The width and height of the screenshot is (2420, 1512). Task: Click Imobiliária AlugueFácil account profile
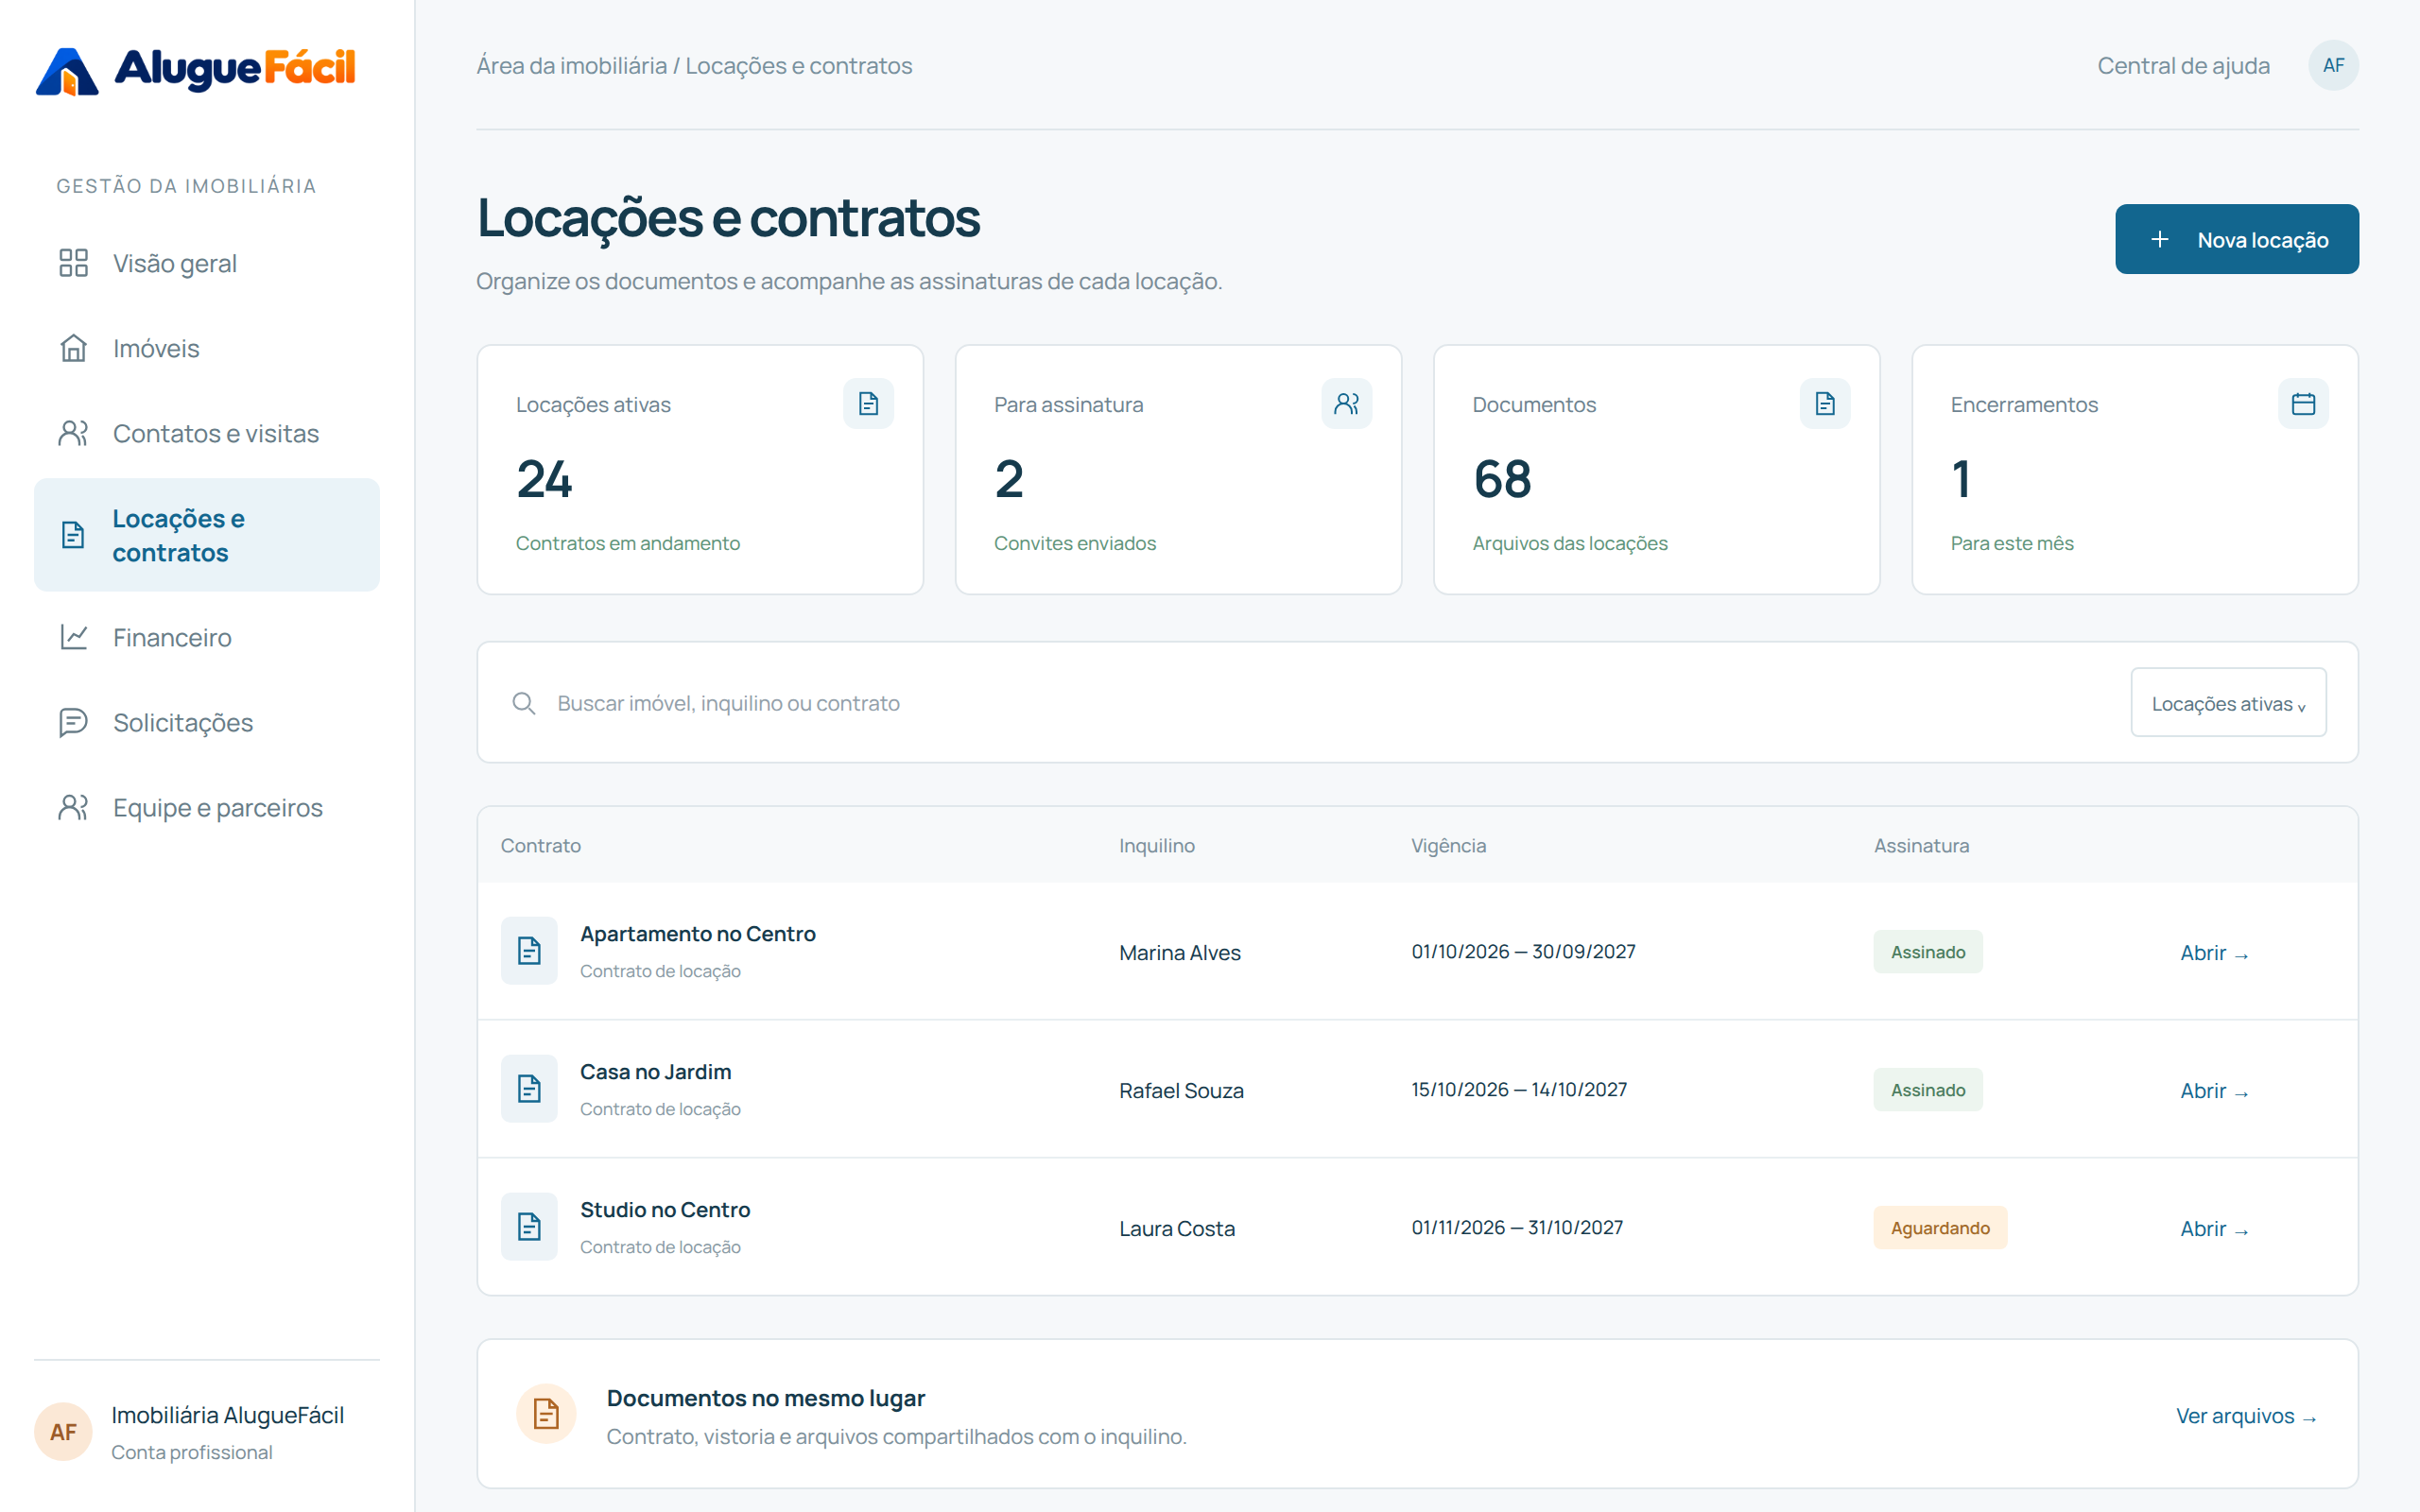coord(207,1432)
